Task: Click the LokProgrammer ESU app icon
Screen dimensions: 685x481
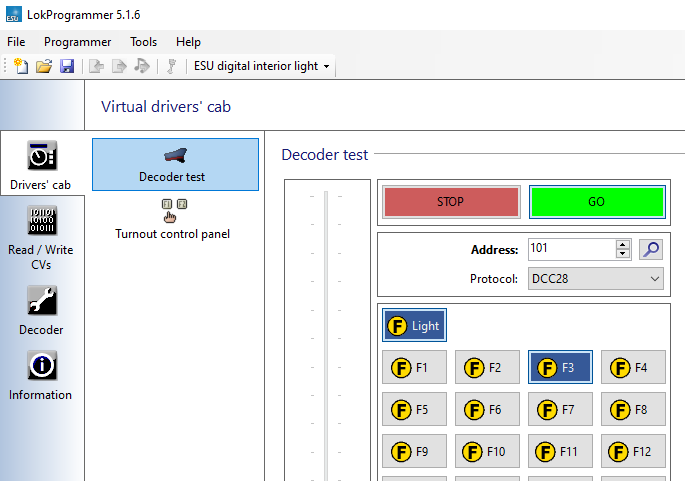Action: [14, 14]
